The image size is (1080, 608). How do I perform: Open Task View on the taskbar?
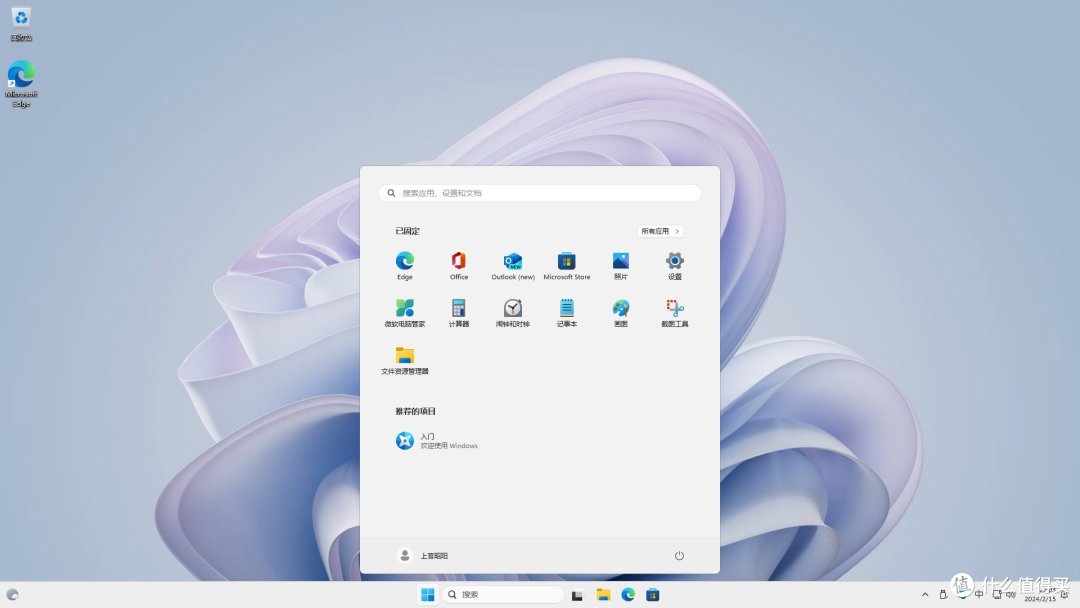tap(577, 595)
